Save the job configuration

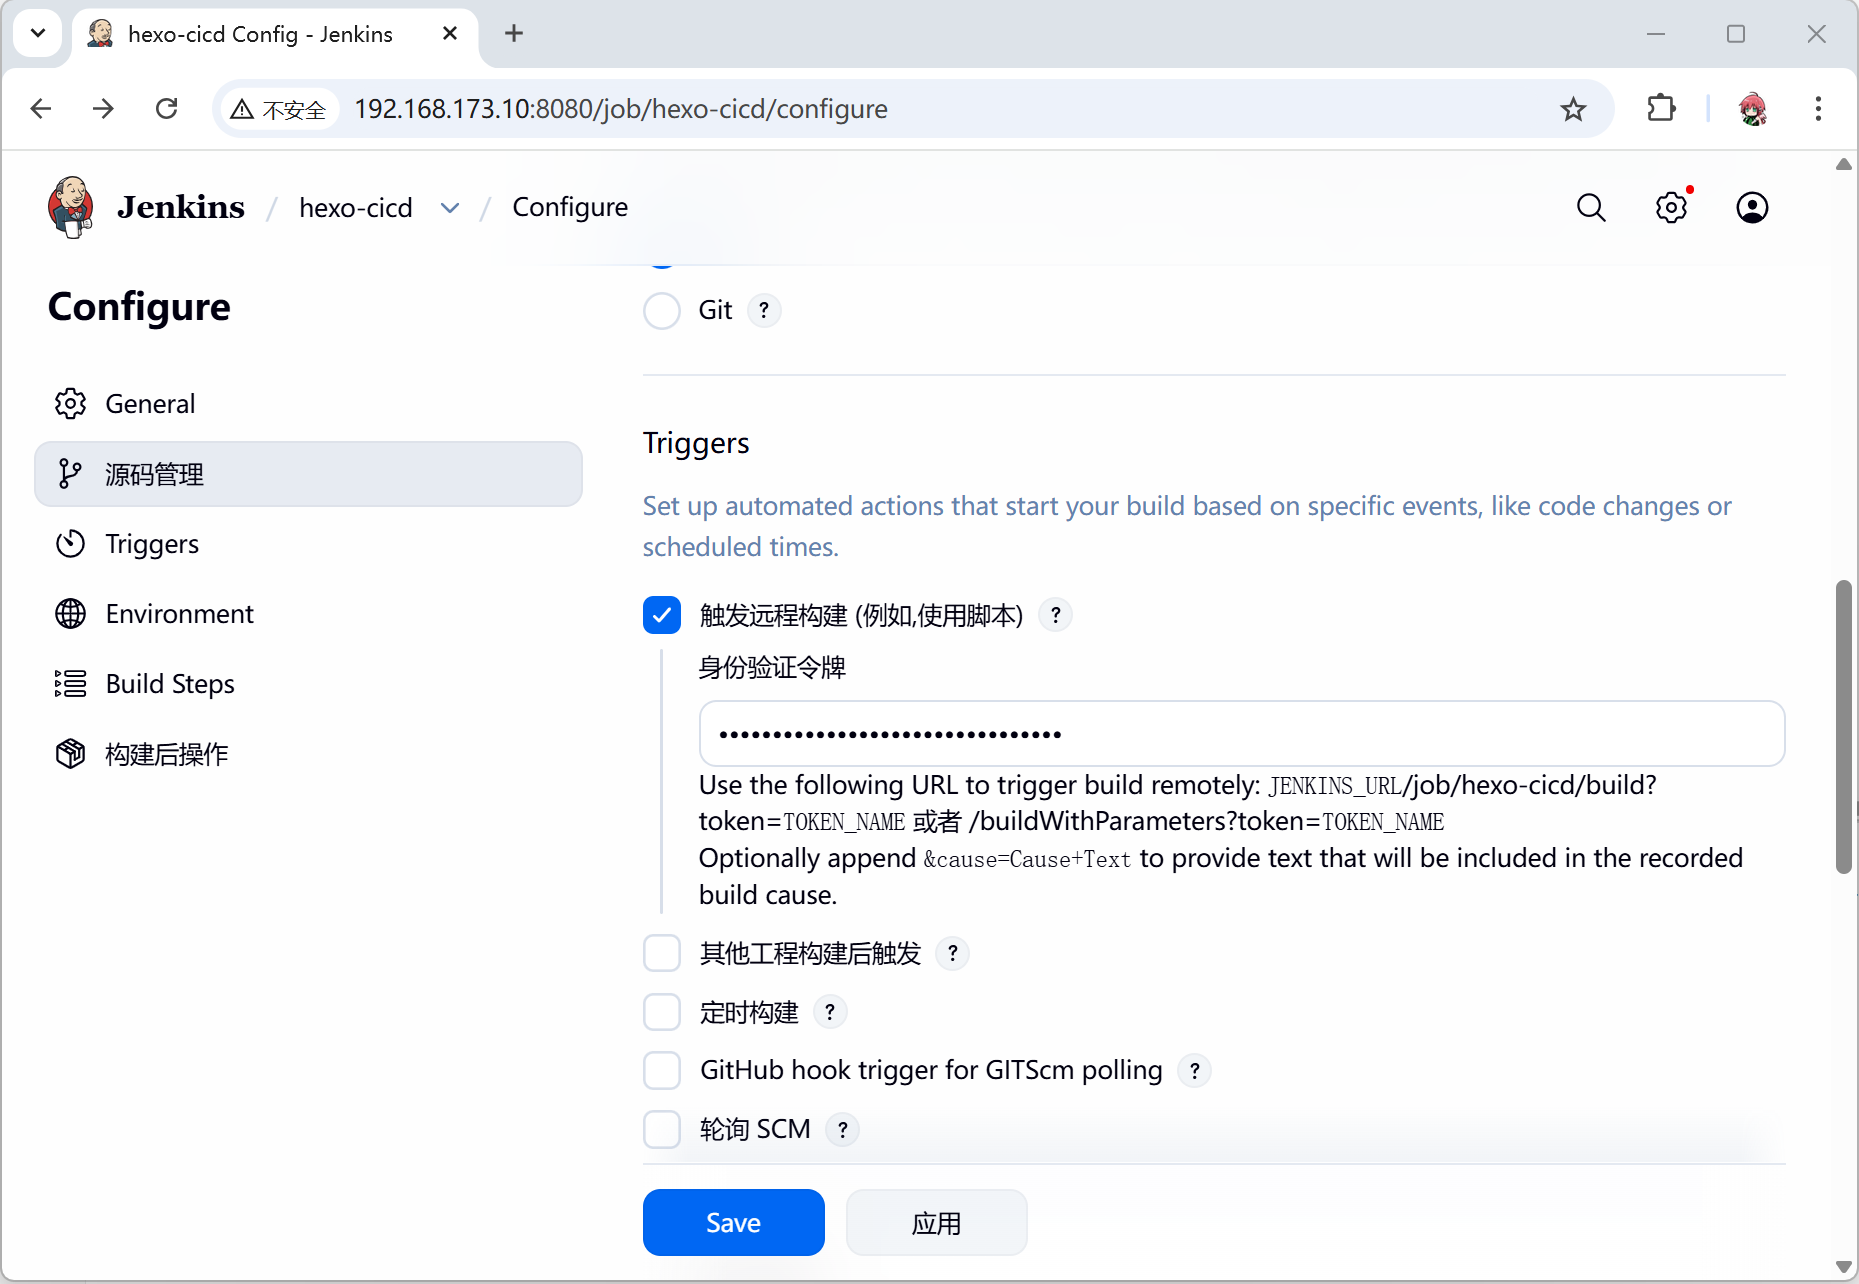coord(733,1222)
